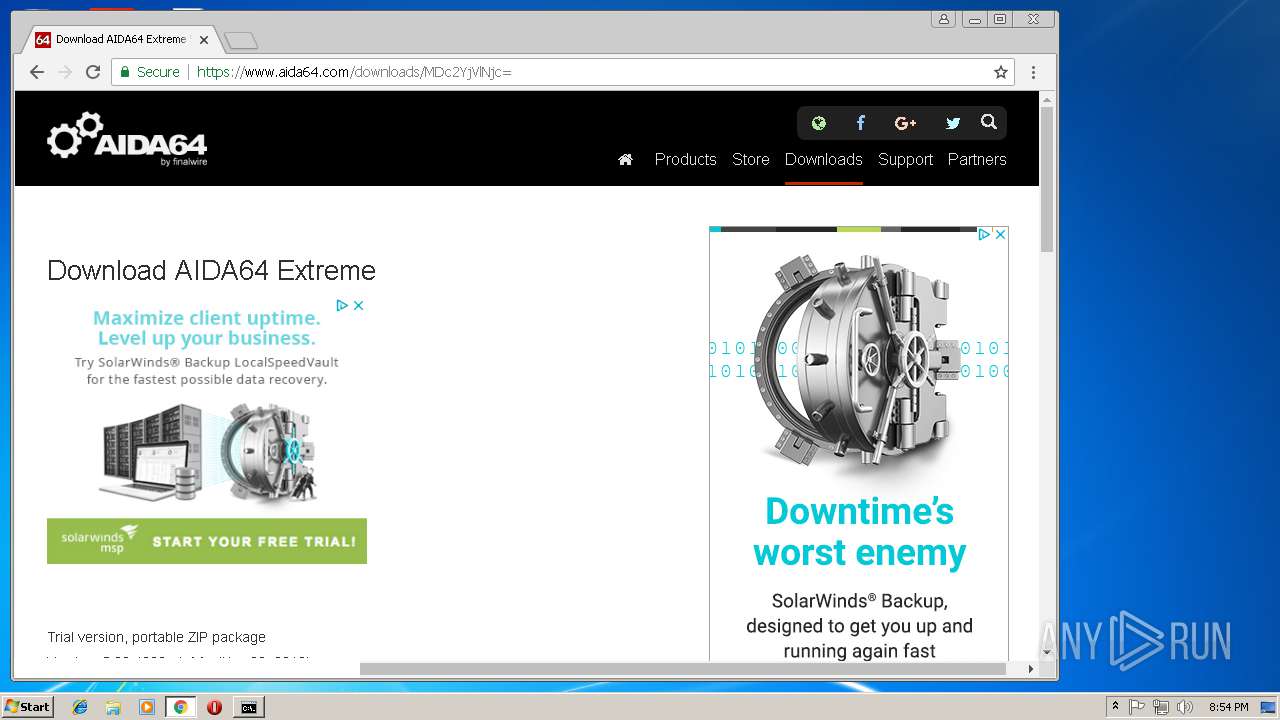Open Internet Explorer from taskbar
The image size is (1280, 720).
click(80, 707)
